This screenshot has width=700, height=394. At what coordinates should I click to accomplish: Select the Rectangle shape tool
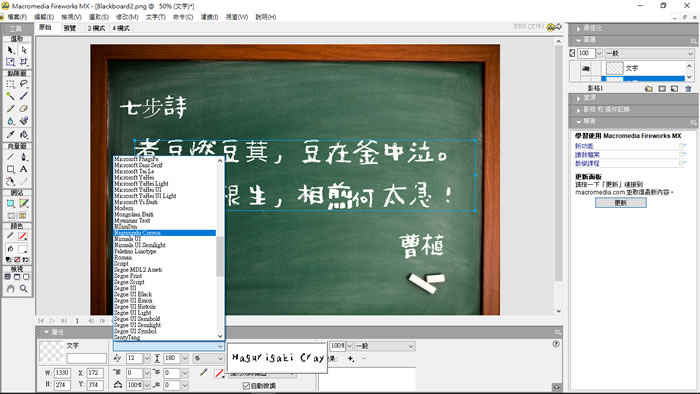click(x=10, y=169)
